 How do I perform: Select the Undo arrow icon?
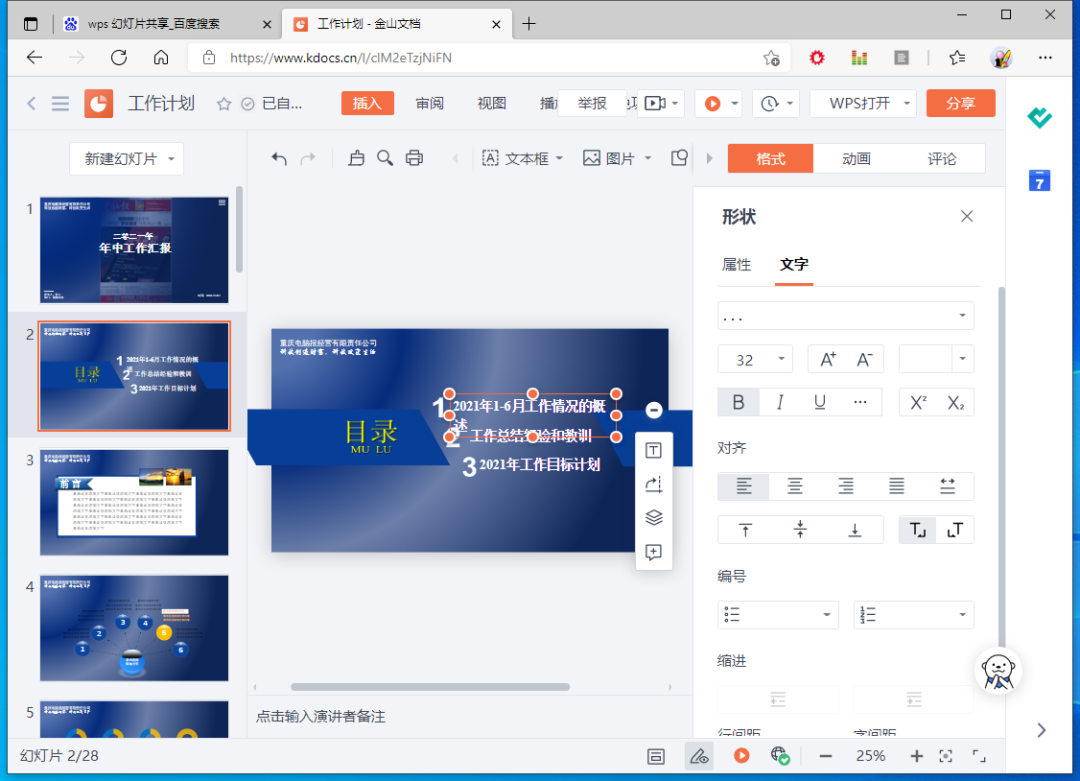point(278,157)
